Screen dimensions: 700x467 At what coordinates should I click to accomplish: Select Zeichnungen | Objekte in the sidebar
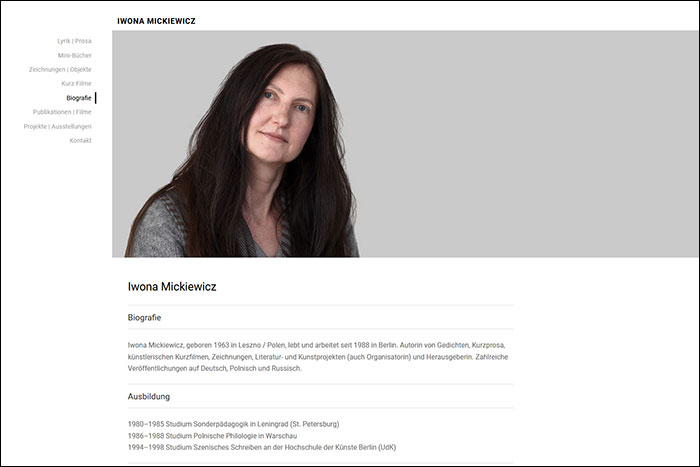coord(60,70)
